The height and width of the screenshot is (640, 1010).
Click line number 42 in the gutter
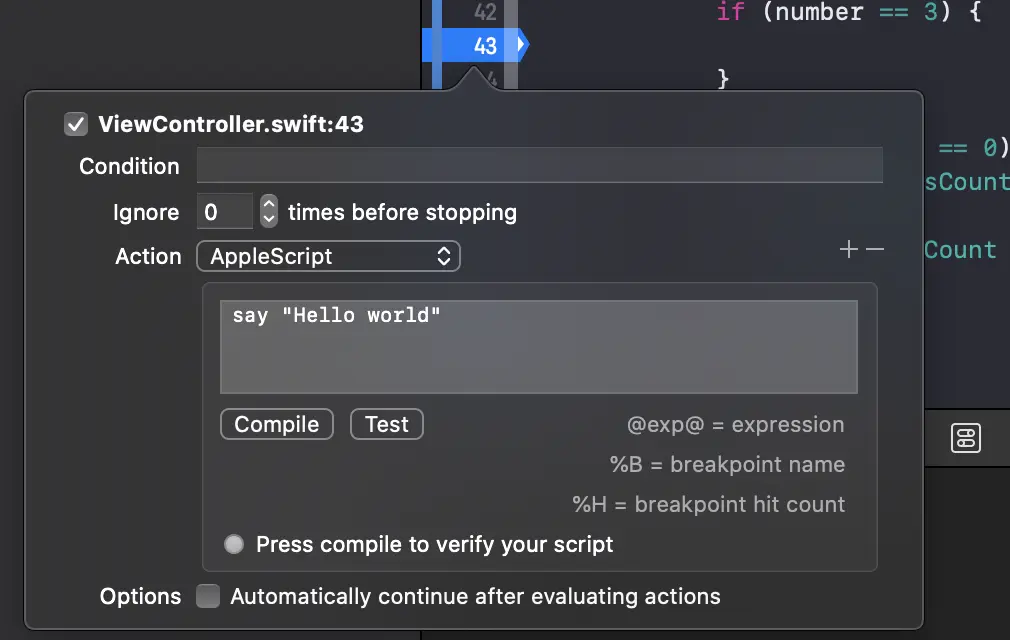click(x=485, y=13)
